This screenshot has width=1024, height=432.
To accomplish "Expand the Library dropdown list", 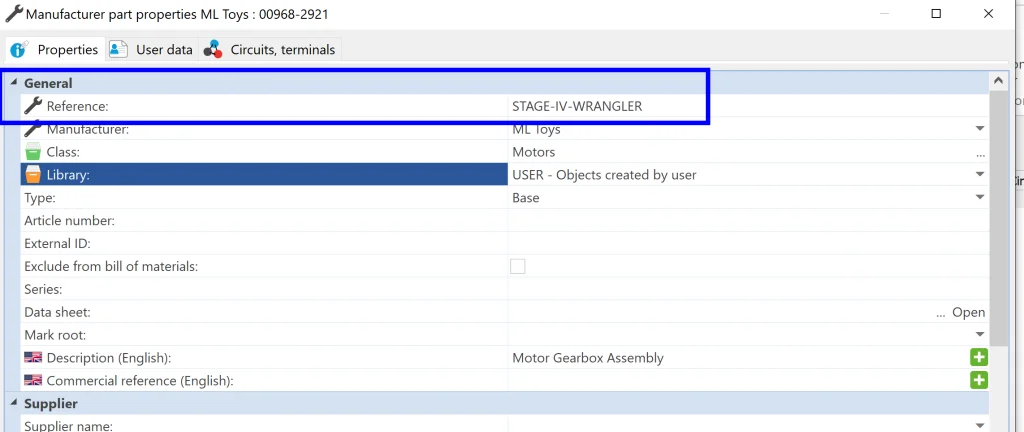I will 980,175.
